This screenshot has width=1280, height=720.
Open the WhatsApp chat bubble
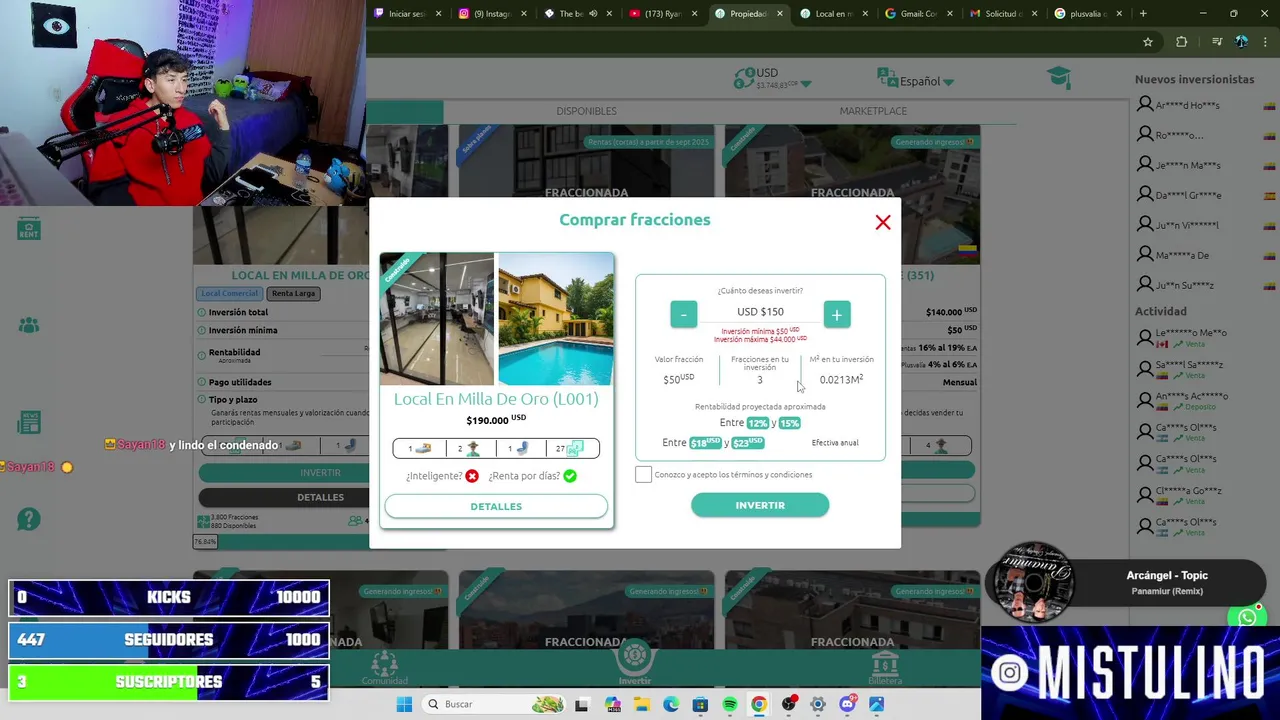[x=1247, y=618]
